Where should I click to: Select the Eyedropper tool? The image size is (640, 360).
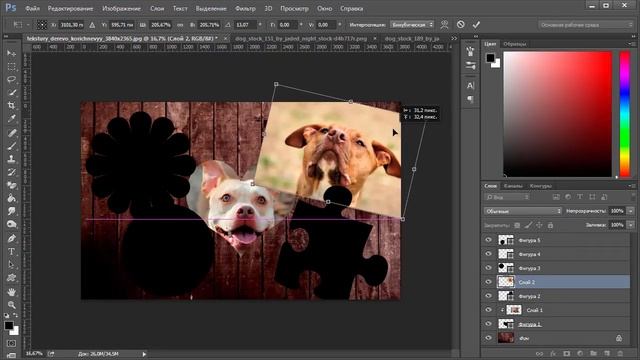(11, 118)
